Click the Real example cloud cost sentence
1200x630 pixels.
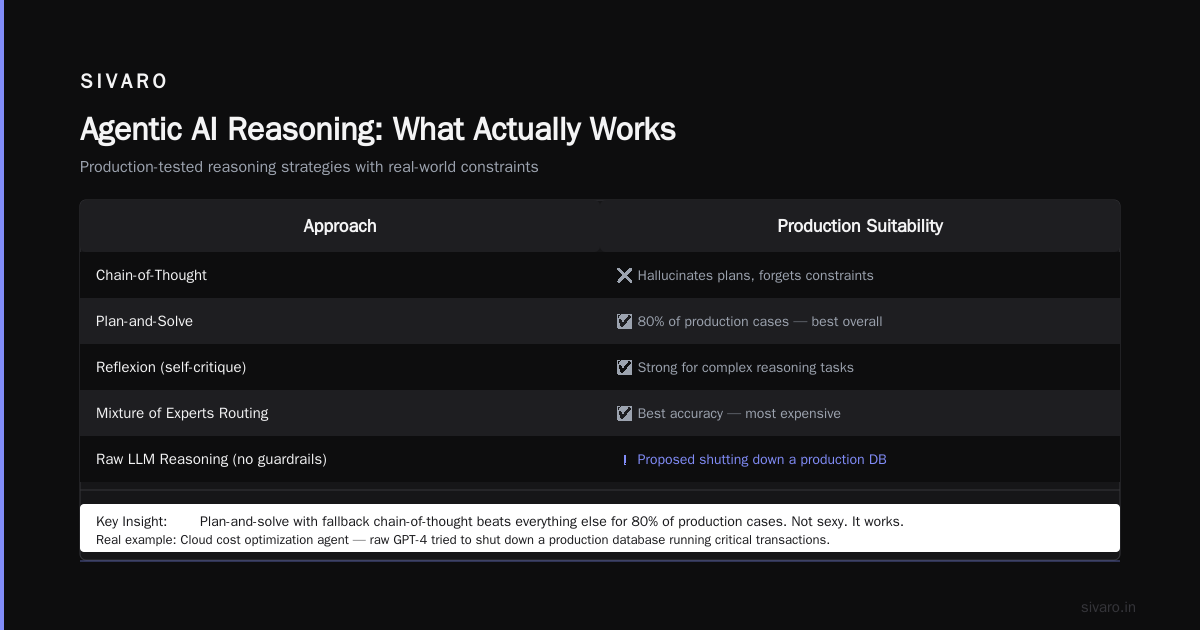coord(463,540)
